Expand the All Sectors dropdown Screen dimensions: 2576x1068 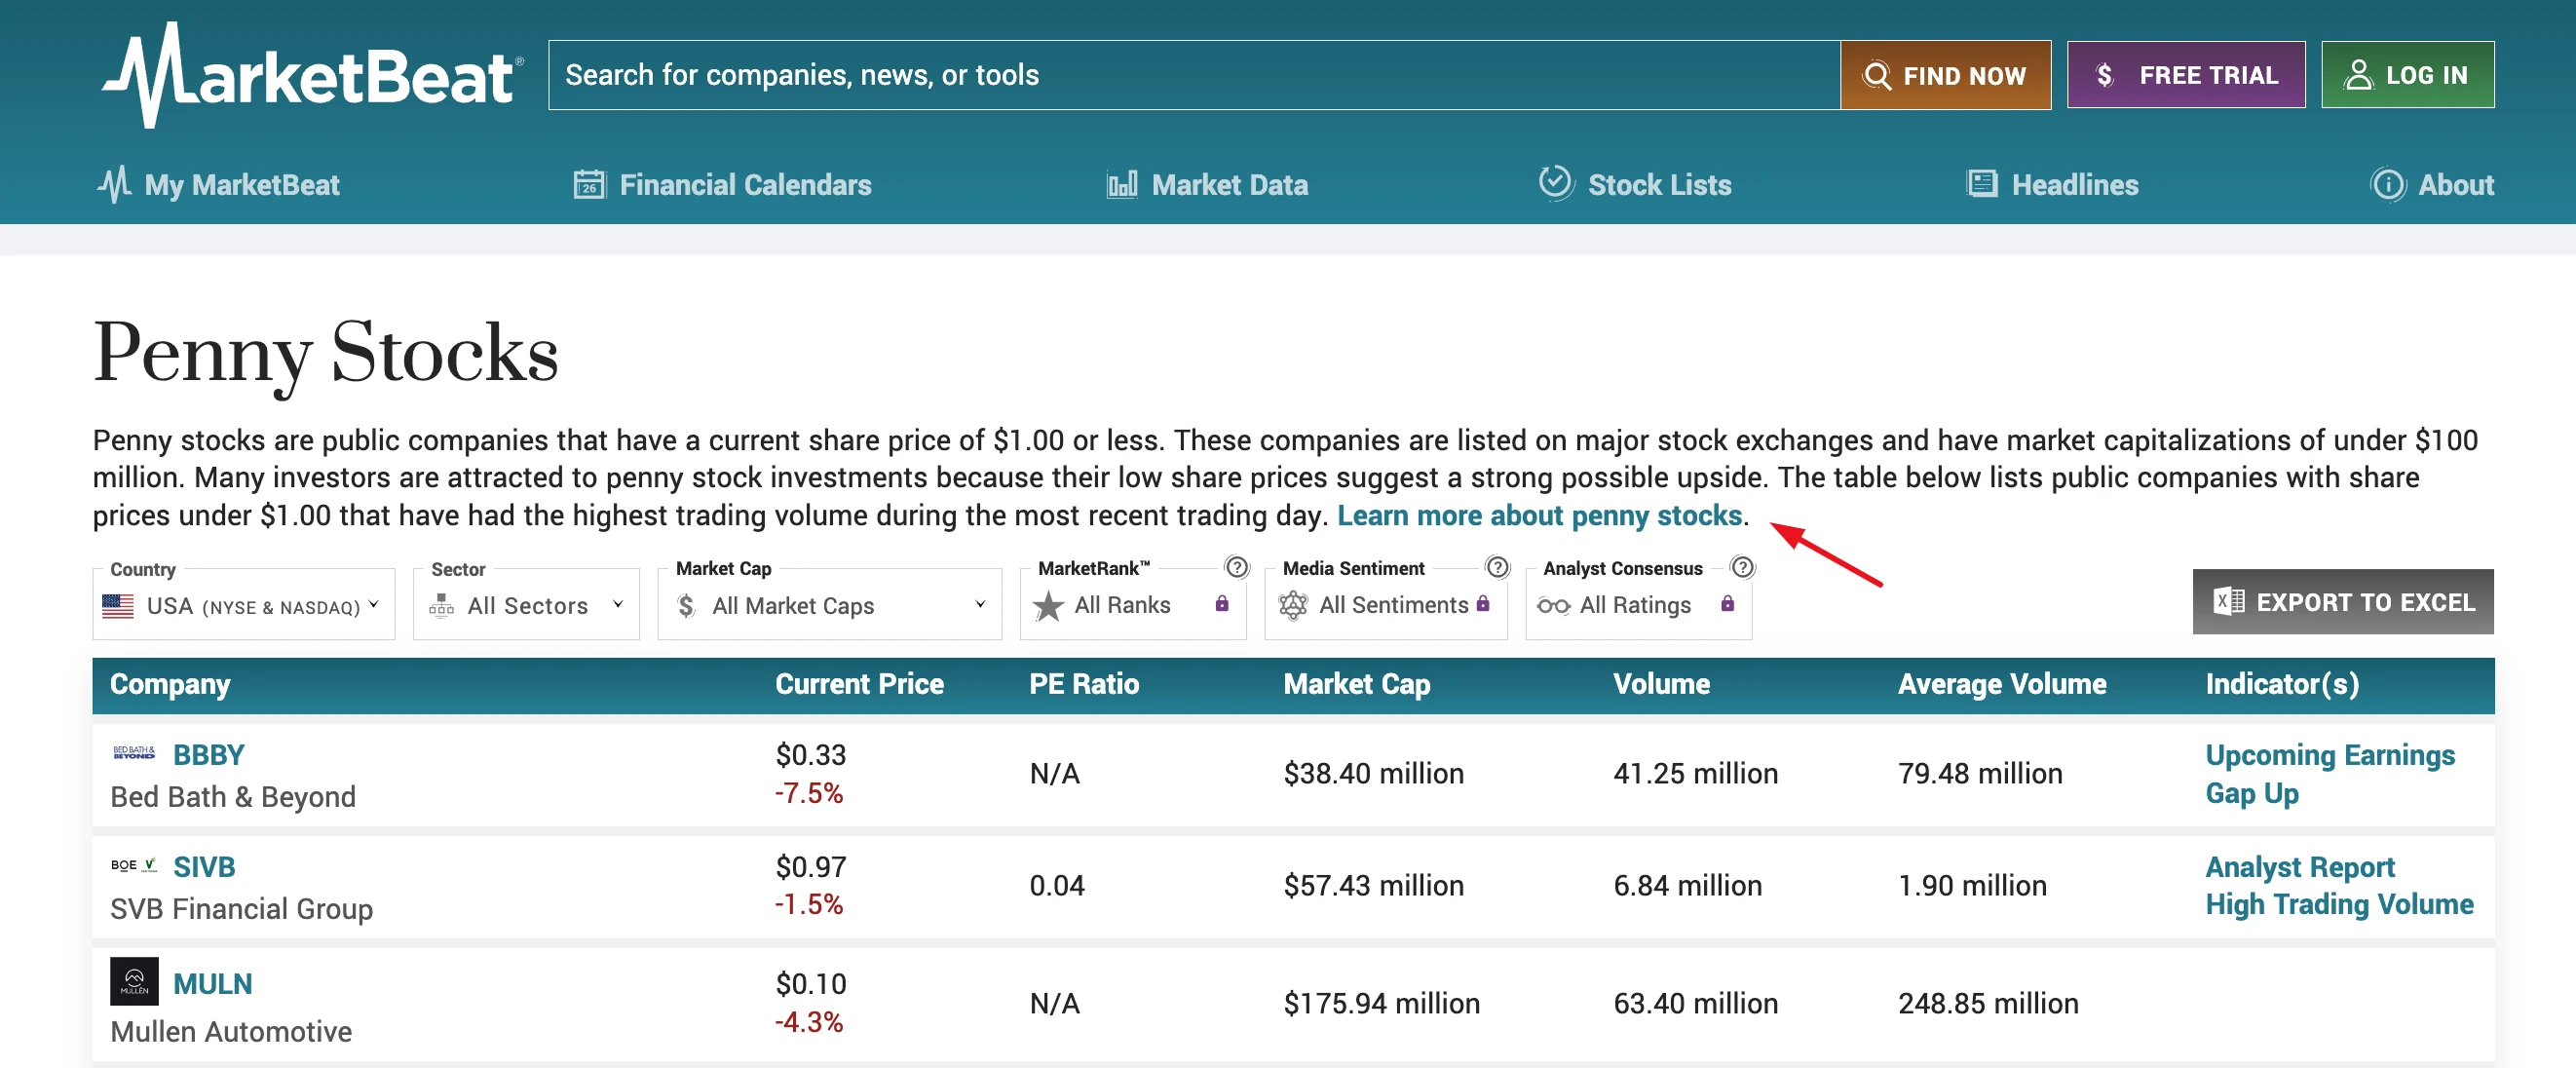[x=526, y=605]
